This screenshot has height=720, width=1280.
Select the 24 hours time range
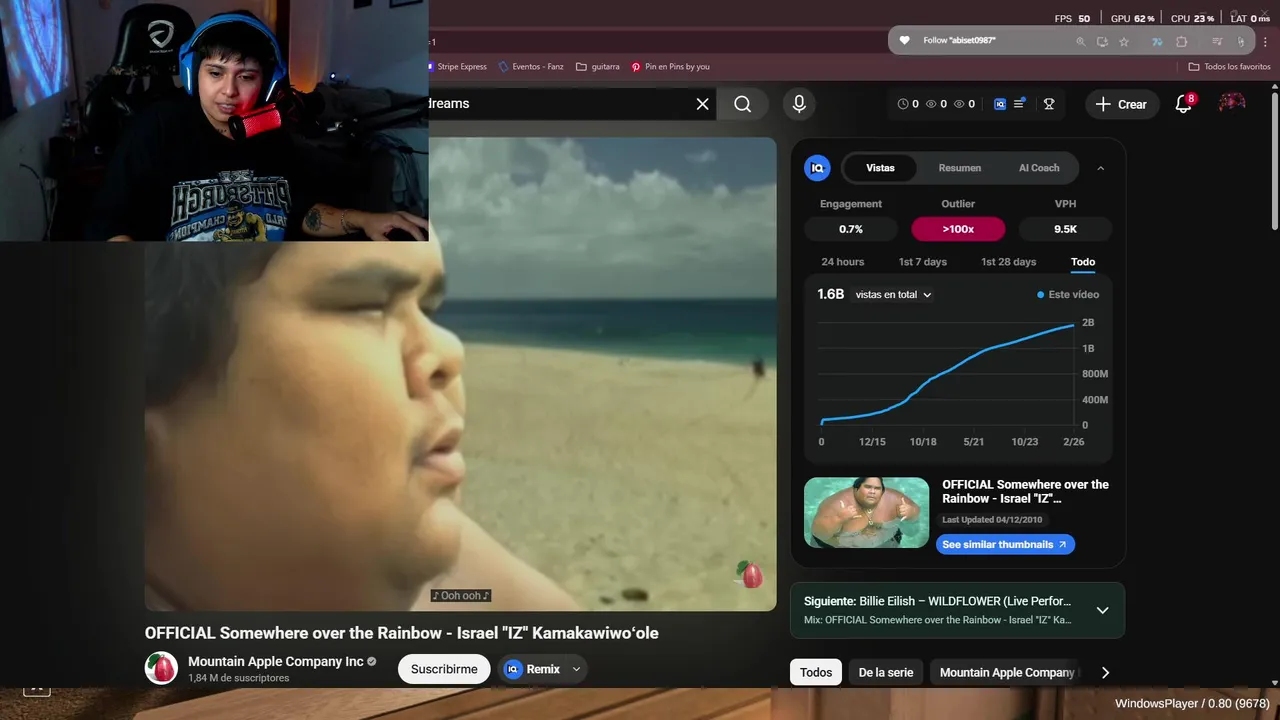(x=843, y=262)
